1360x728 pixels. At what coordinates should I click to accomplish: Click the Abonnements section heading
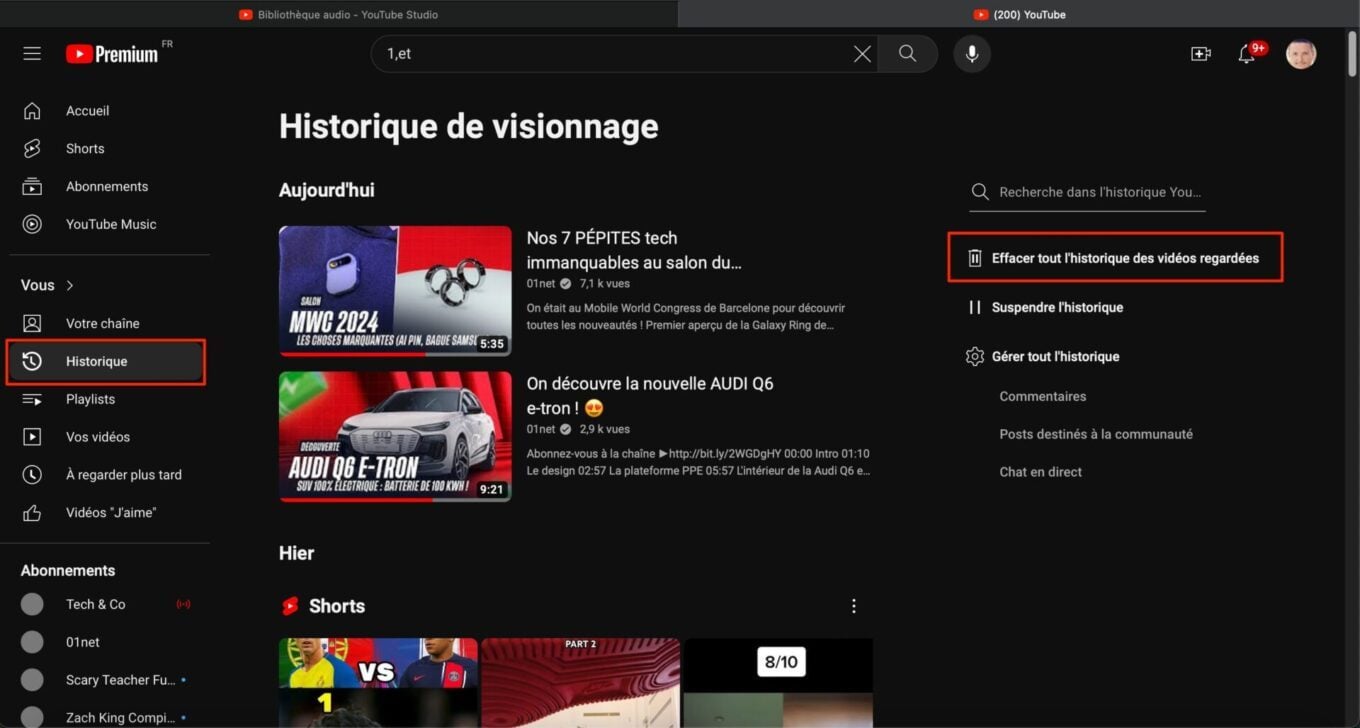68,571
